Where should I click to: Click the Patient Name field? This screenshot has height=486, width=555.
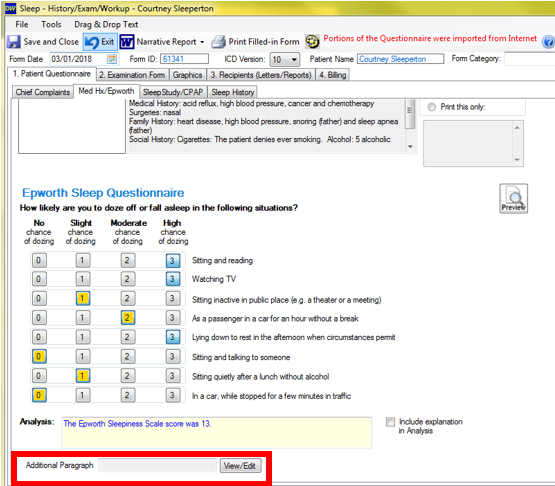click(400, 59)
